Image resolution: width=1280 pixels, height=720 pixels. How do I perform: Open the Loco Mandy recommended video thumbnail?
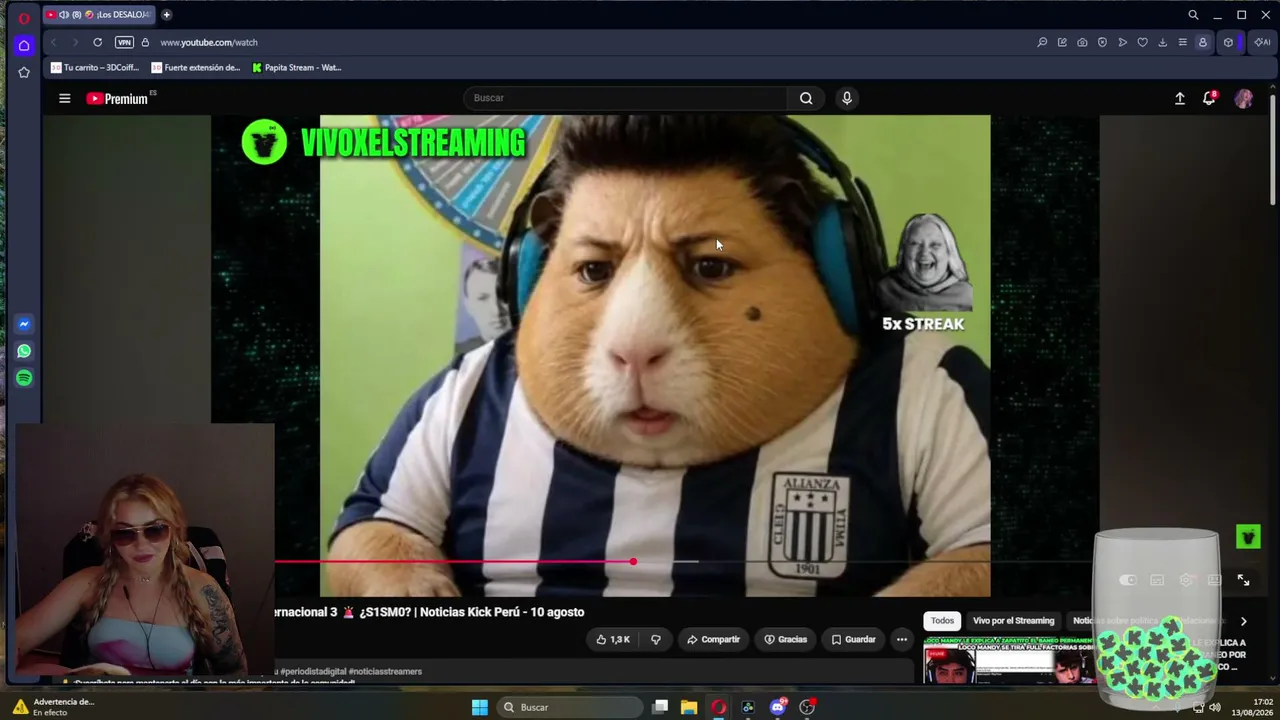[x=1008, y=660]
